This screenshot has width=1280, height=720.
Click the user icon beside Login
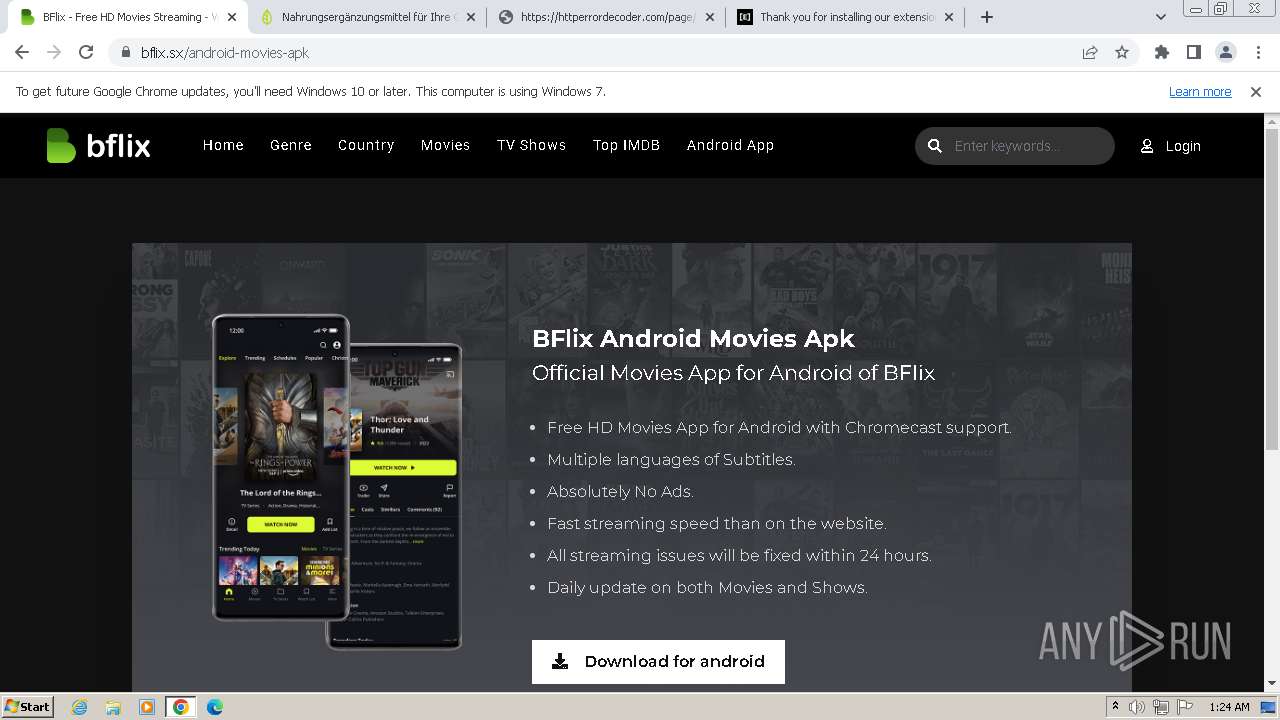tap(1147, 146)
